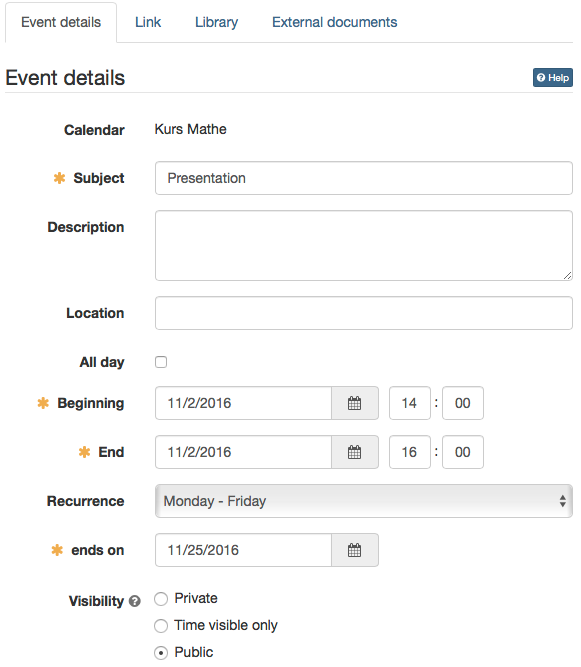Image resolution: width=581 pixels, height=667 pixels.
Task: Select Public visibility radio button
Action: pyautogui.click(x=161, y=653)
